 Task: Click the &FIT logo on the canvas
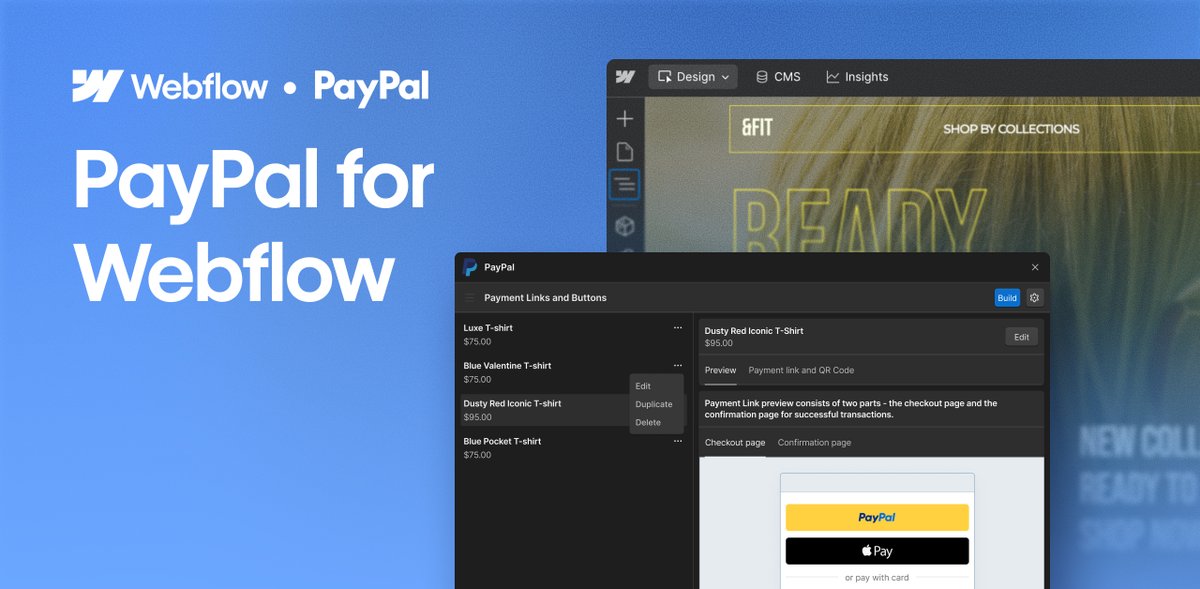click(757, 129)
